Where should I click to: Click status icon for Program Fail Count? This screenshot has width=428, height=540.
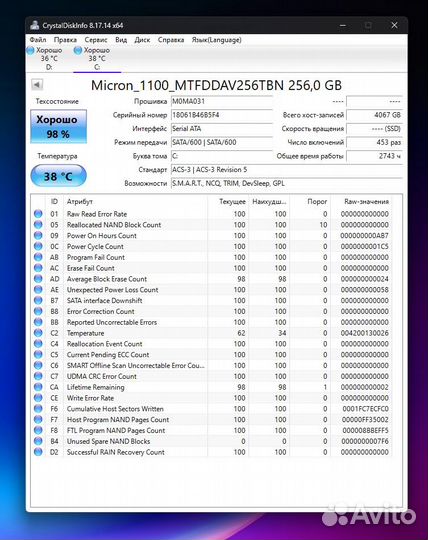pos(38,257)
